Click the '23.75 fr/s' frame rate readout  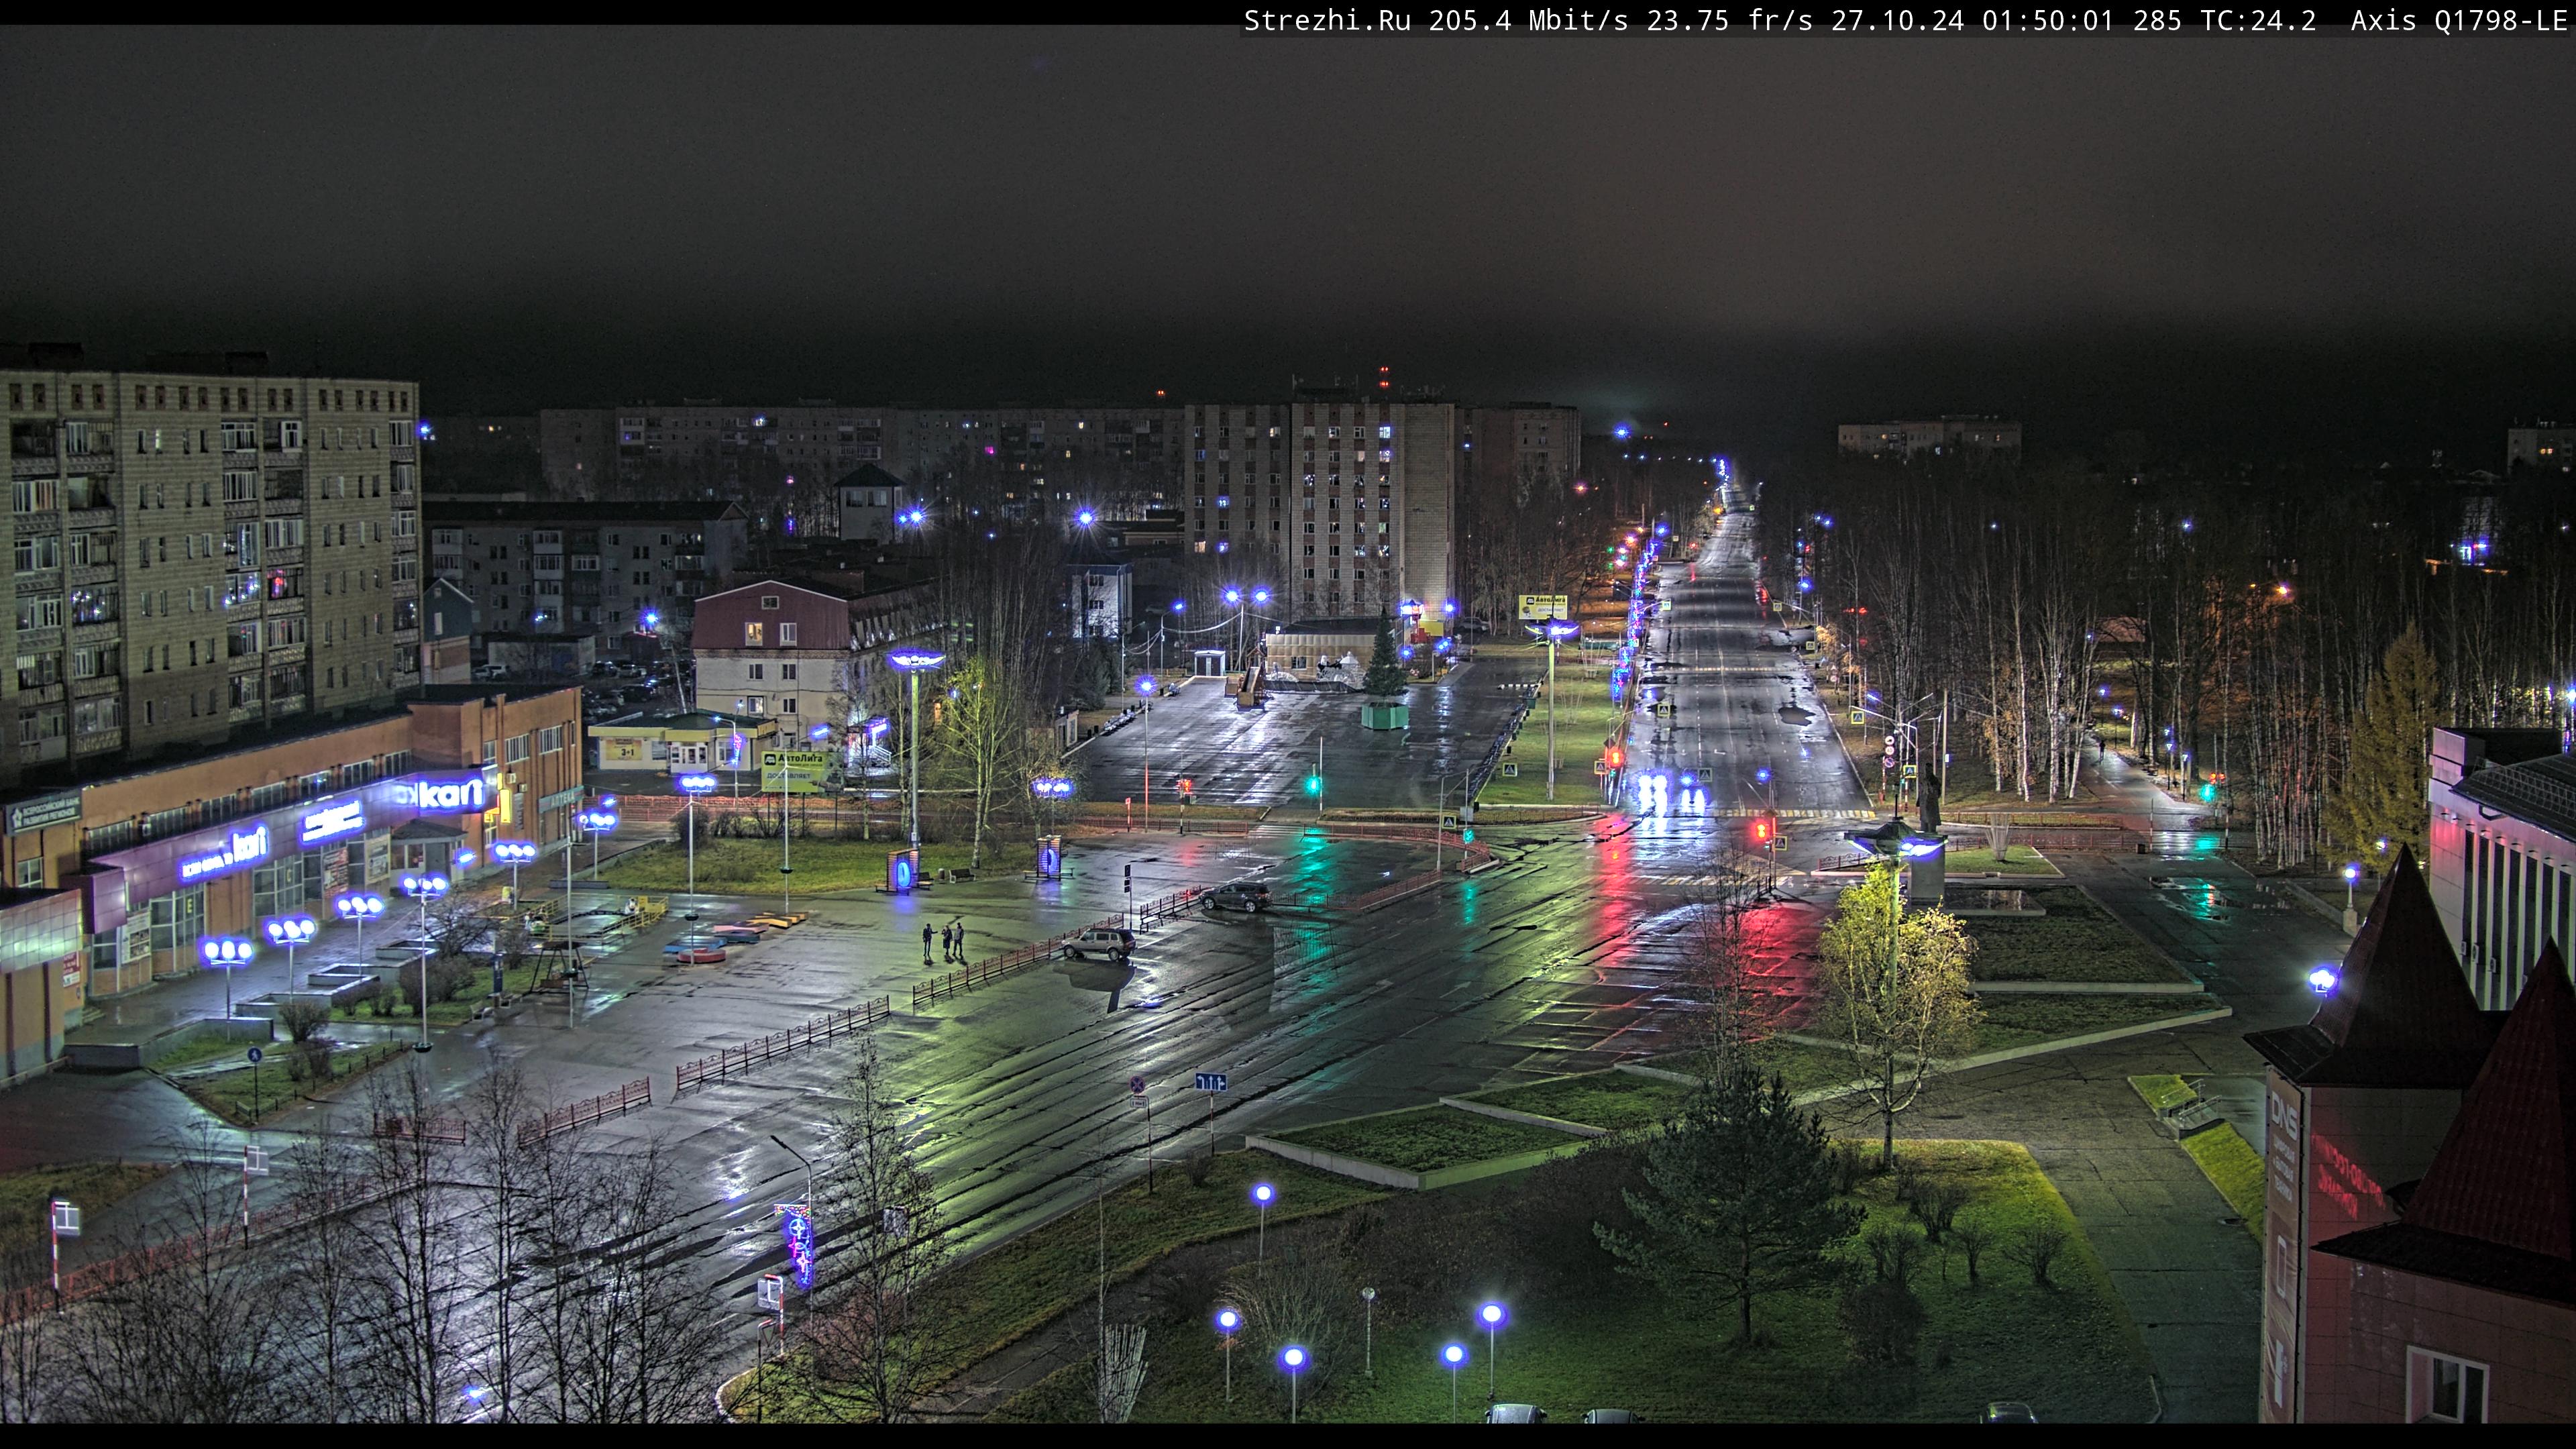[x=1729, y=20]
